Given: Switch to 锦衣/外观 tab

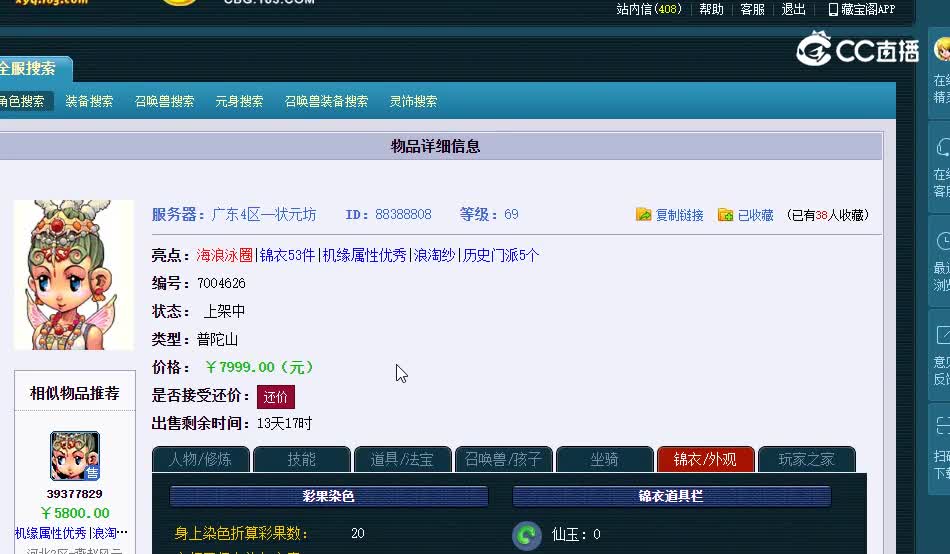Looking at the screenshot, I should 705,459.
